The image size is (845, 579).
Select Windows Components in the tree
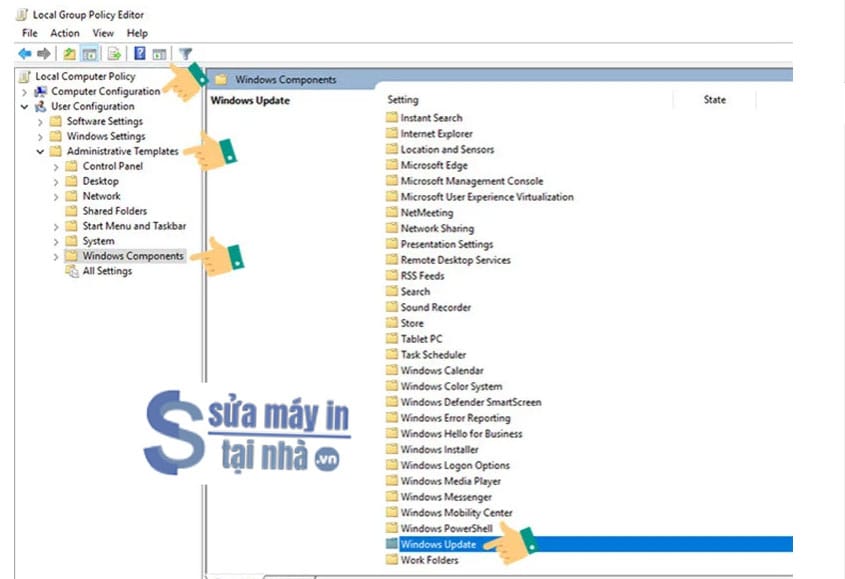(x=133, y=256)
